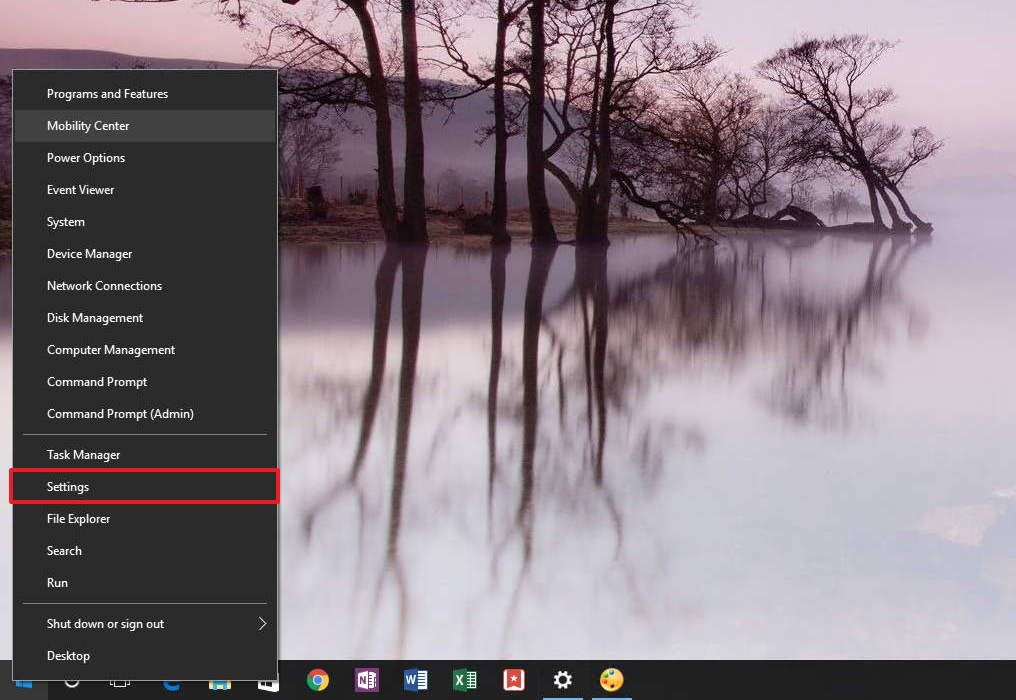Launch Paint from the taskbar
This screenshot has height=700, width=1016.
point(610,681)
